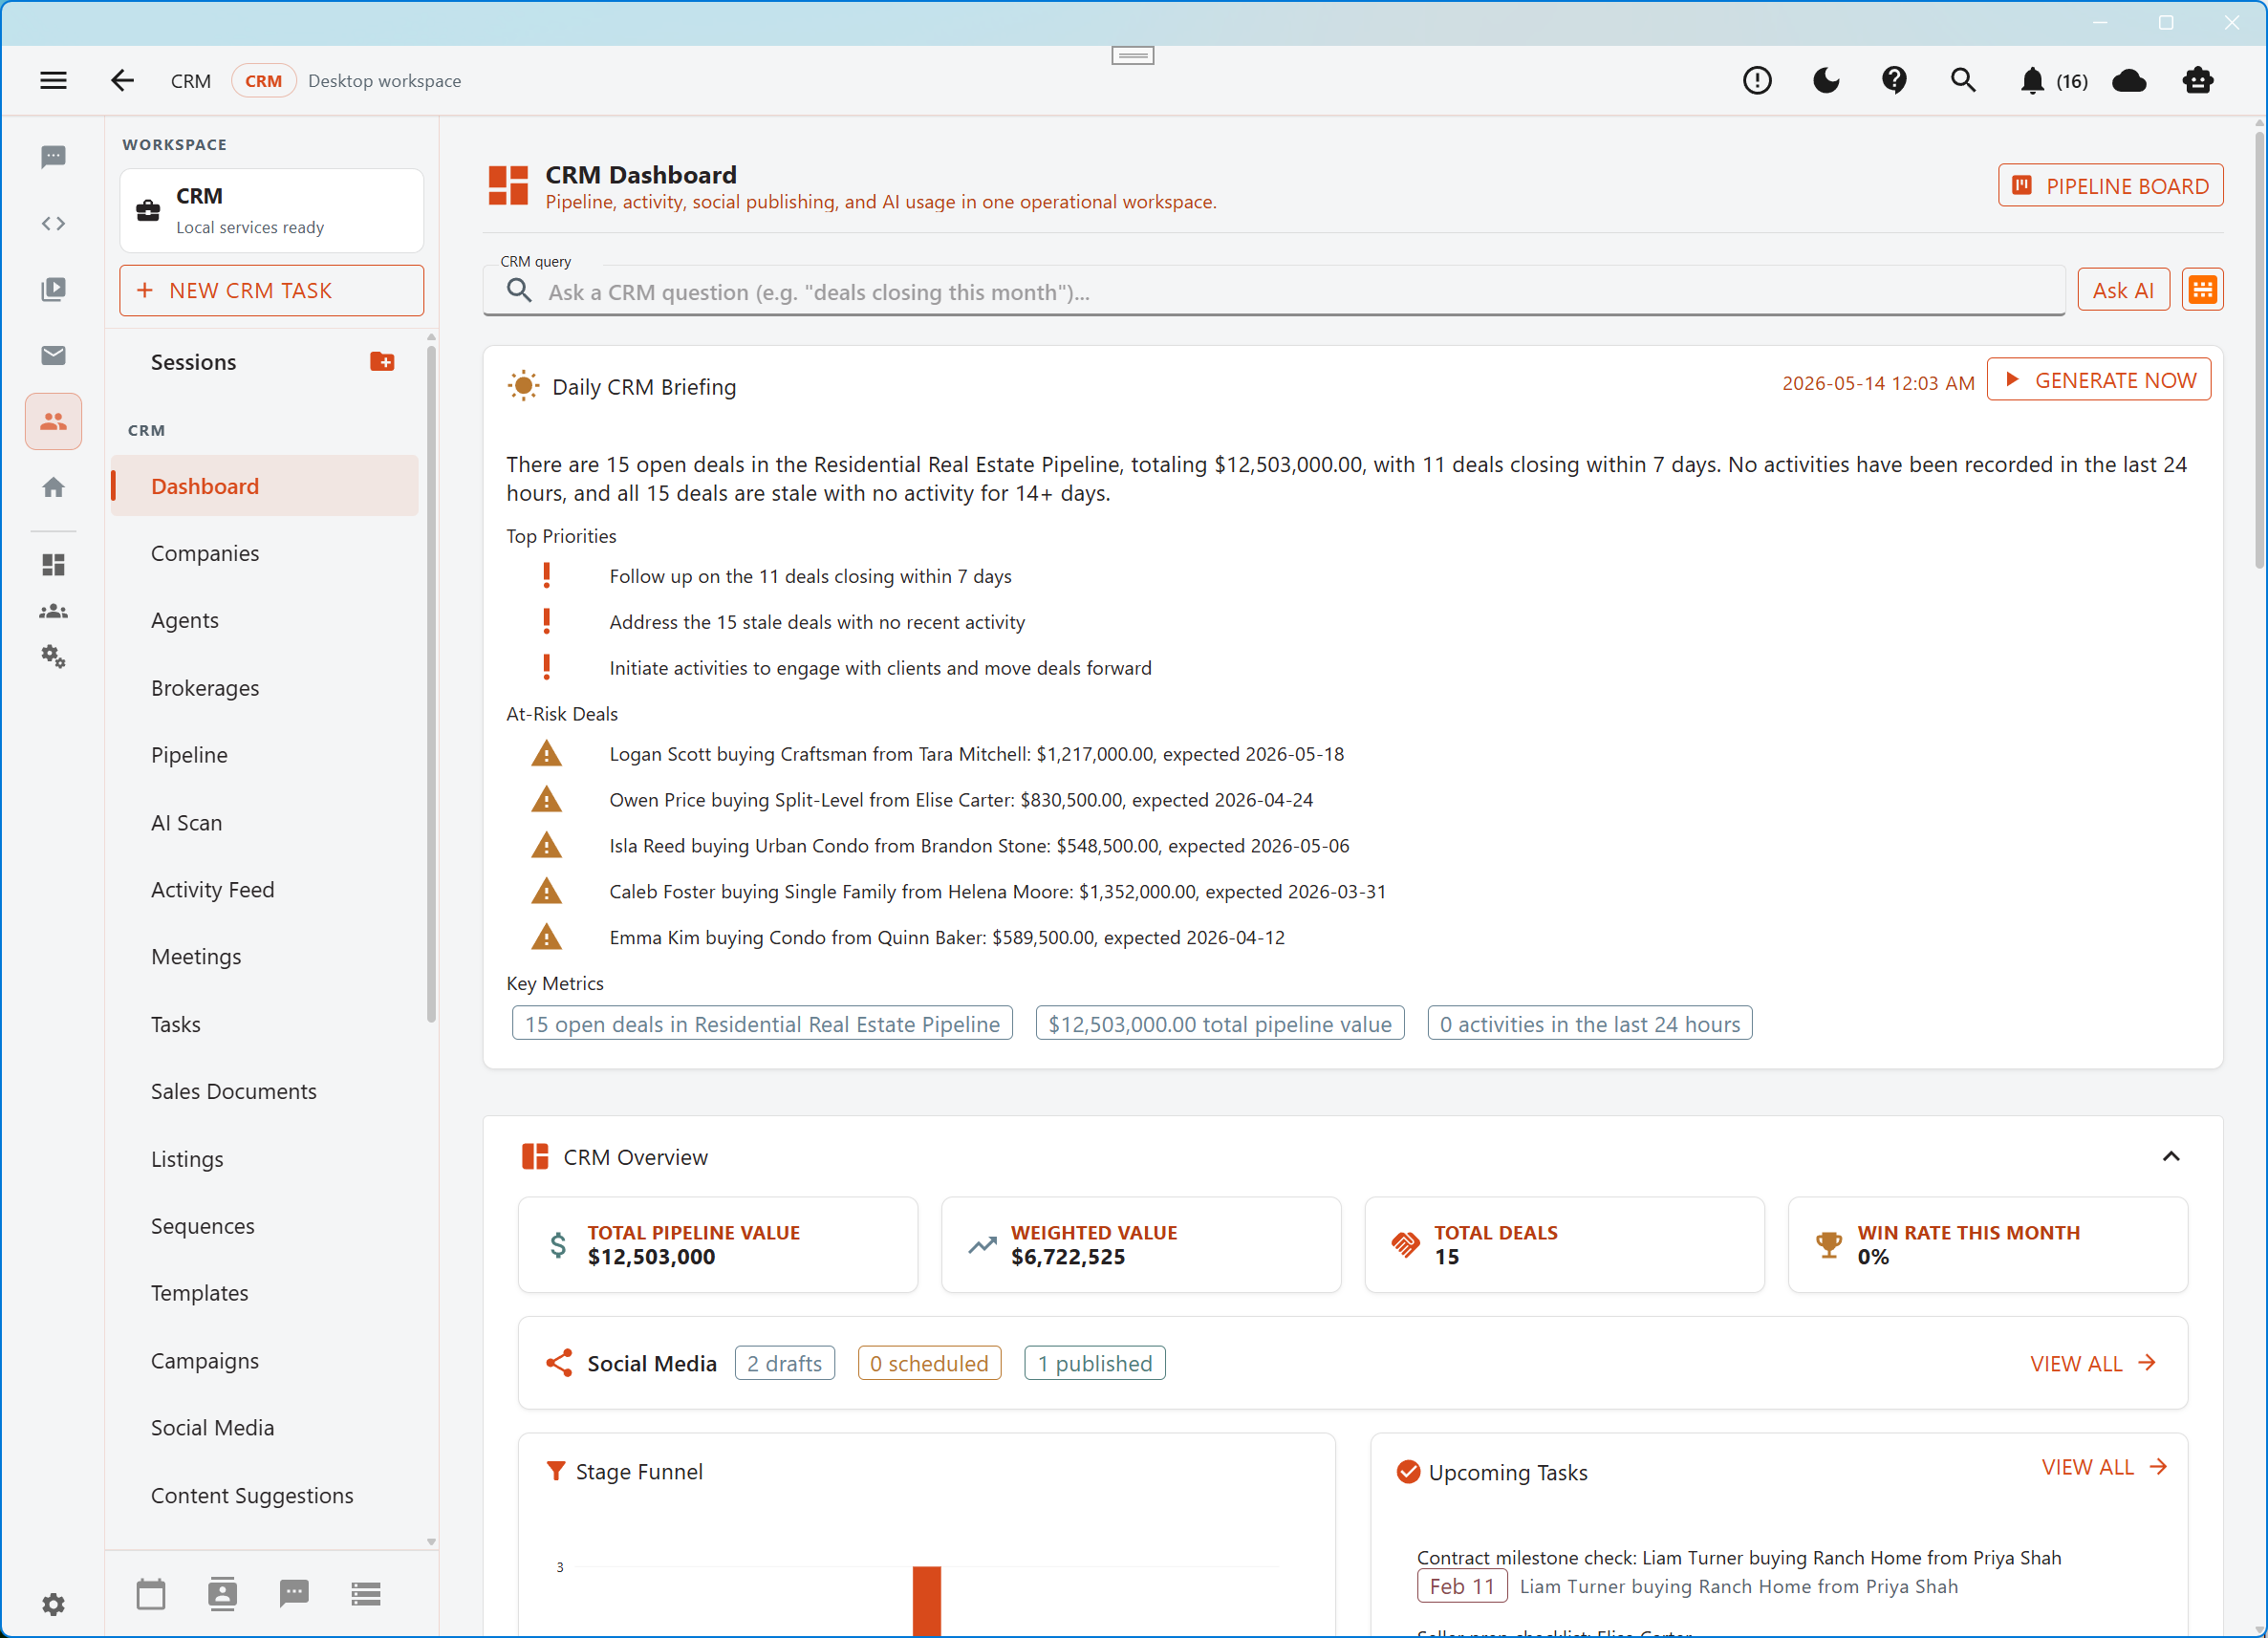Screen dimensions: 2268x1638
Task: Open mail icon in left rail
Action: [x=54, y=355]
